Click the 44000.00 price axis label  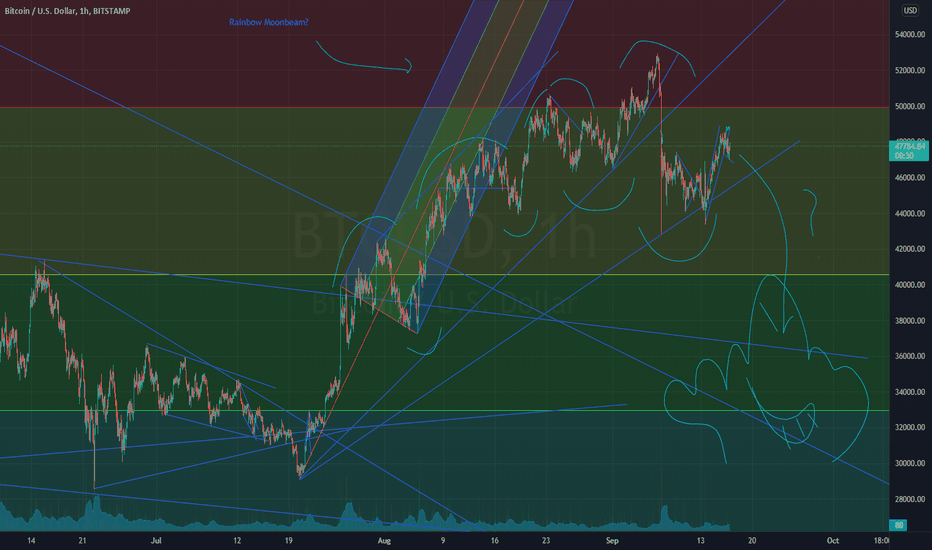[x=909, y=213]
